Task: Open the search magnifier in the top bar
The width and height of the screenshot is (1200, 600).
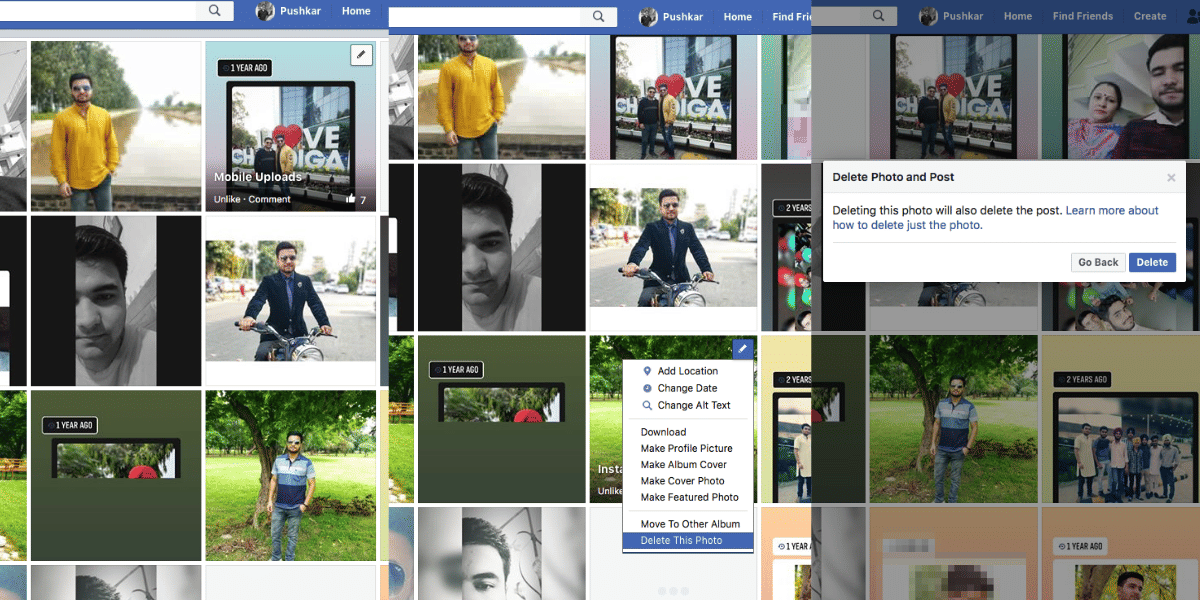Action: coord(213,9)
